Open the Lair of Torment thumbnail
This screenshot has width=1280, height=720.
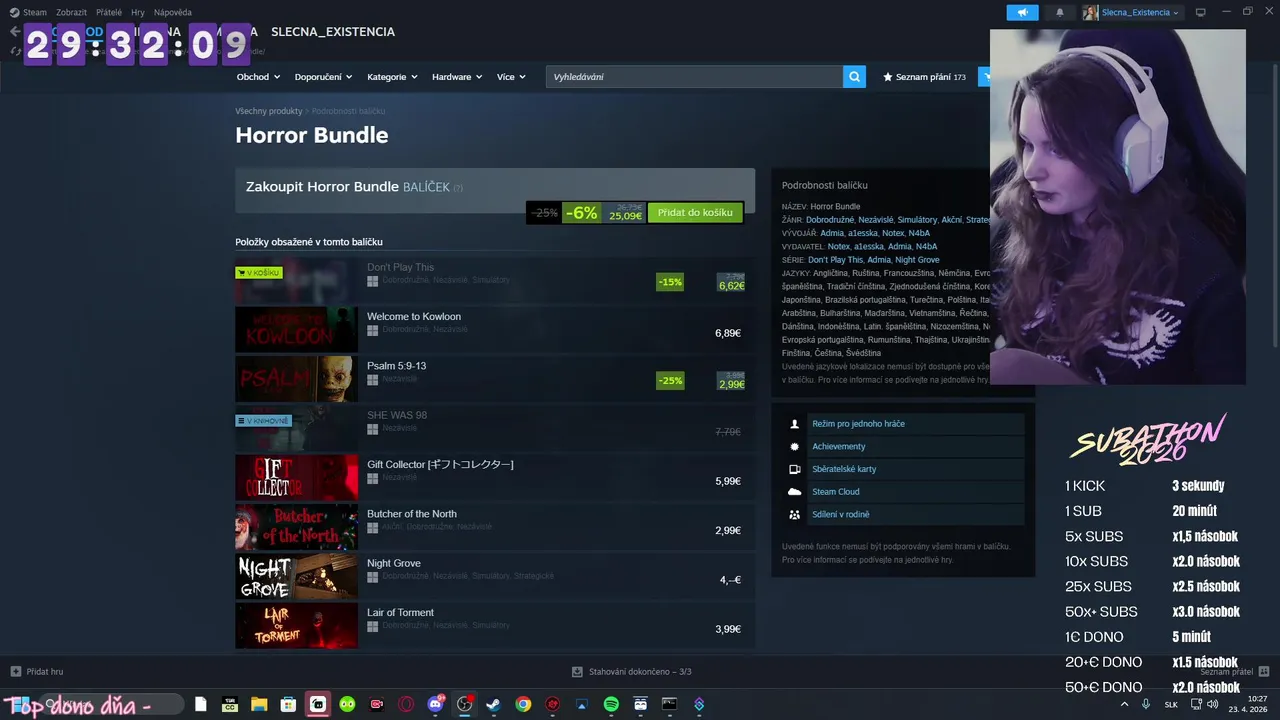point(296,625)
